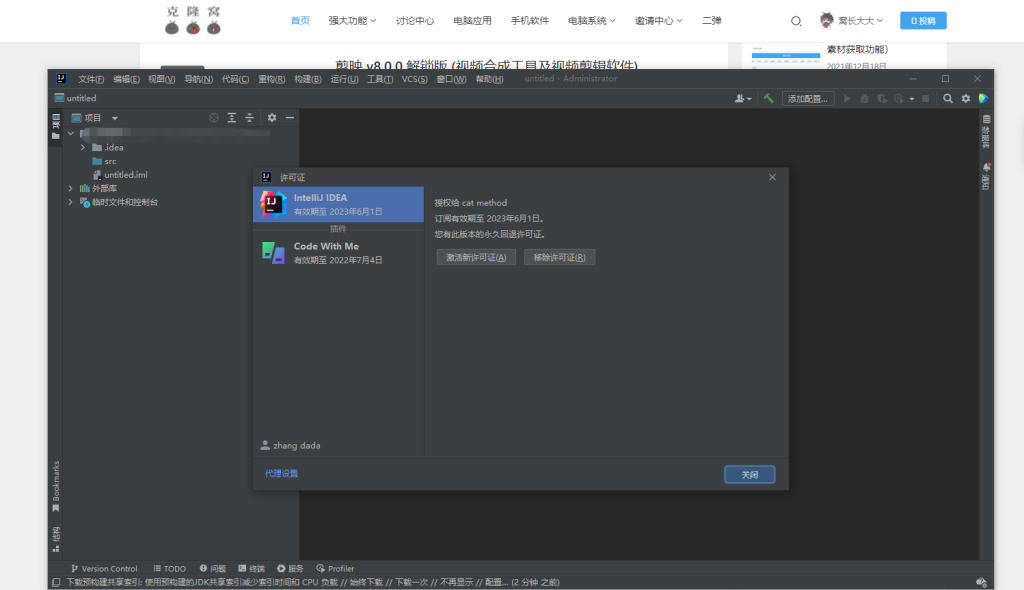Open the 窗口(W) menu
The height and width of the screenshot is (590, 1024).
pyautogui.click(x=451, y=79)
